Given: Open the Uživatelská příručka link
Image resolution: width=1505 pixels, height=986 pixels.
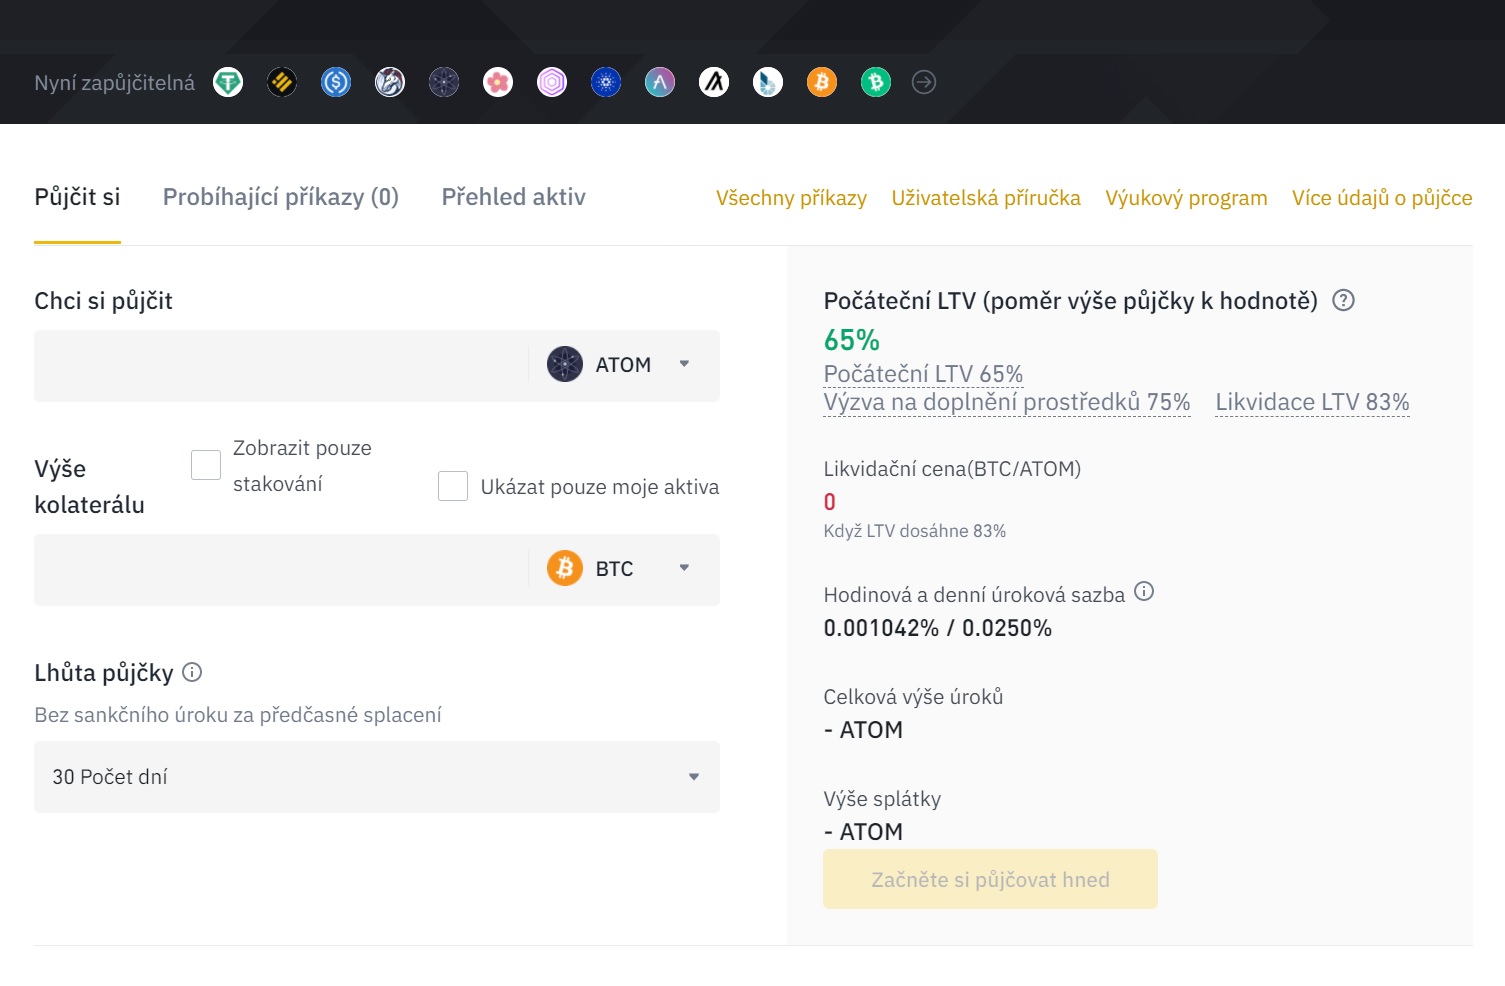Looking at the screenshot, I should click(x=985, y=198).
